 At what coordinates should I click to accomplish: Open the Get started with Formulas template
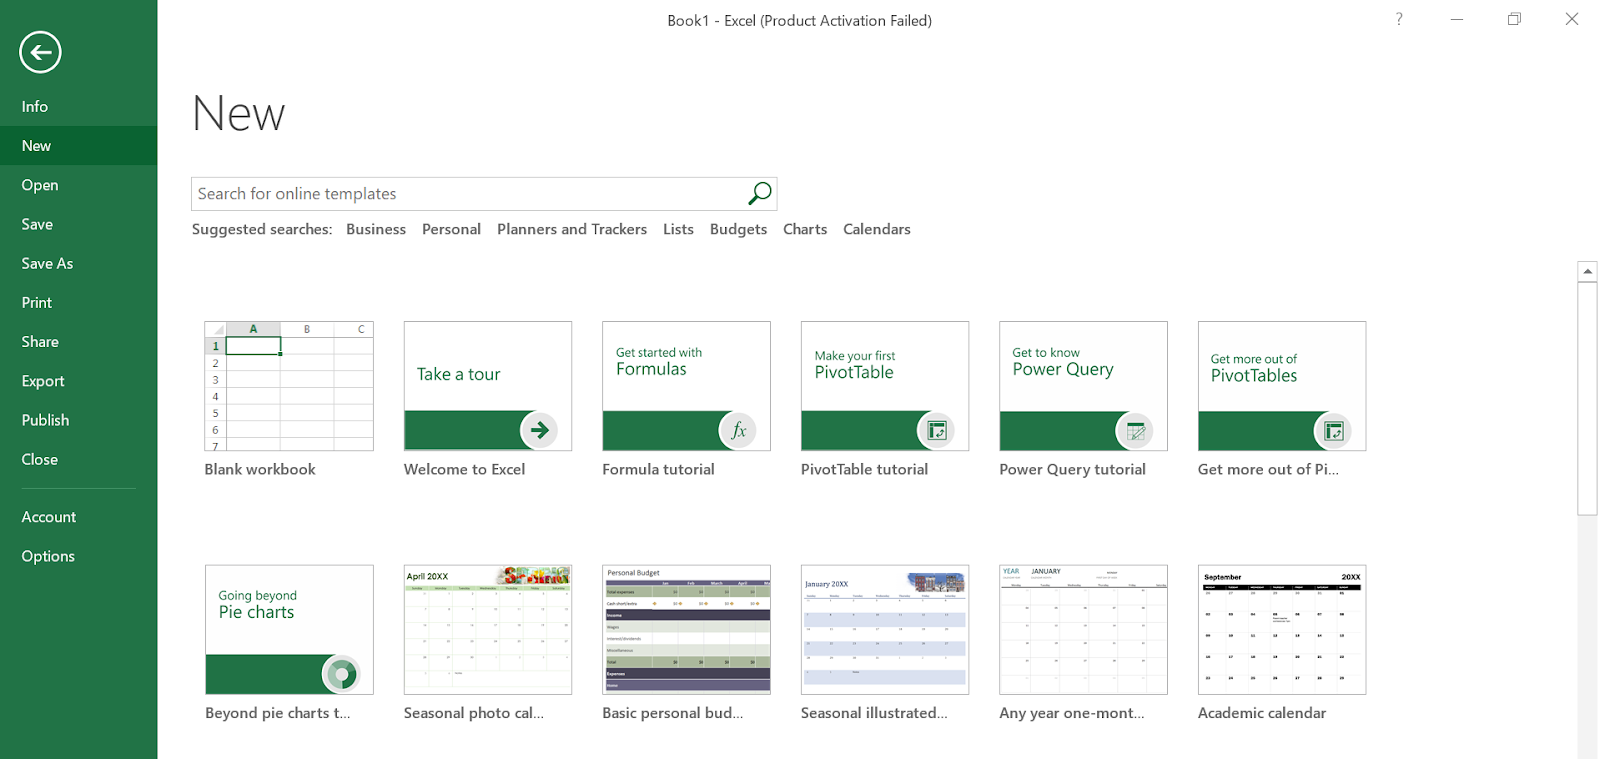(x=686, y=386)
